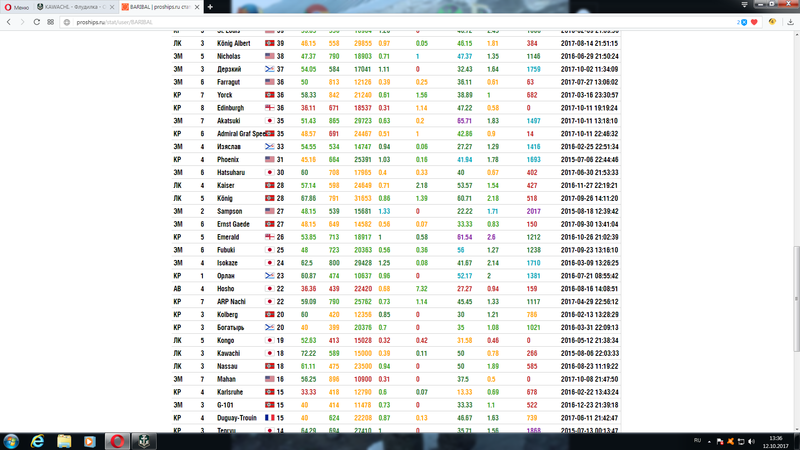Open the Windows Start menu

pyautogui.click(x=12, y=440)
